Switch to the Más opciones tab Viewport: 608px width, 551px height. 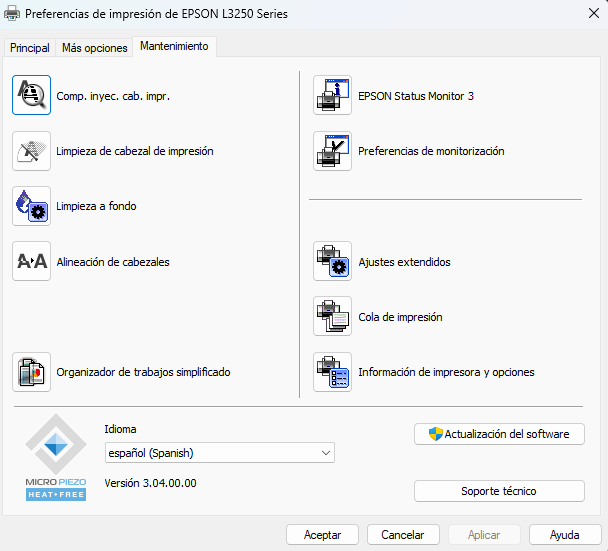[x=95, y=48]
